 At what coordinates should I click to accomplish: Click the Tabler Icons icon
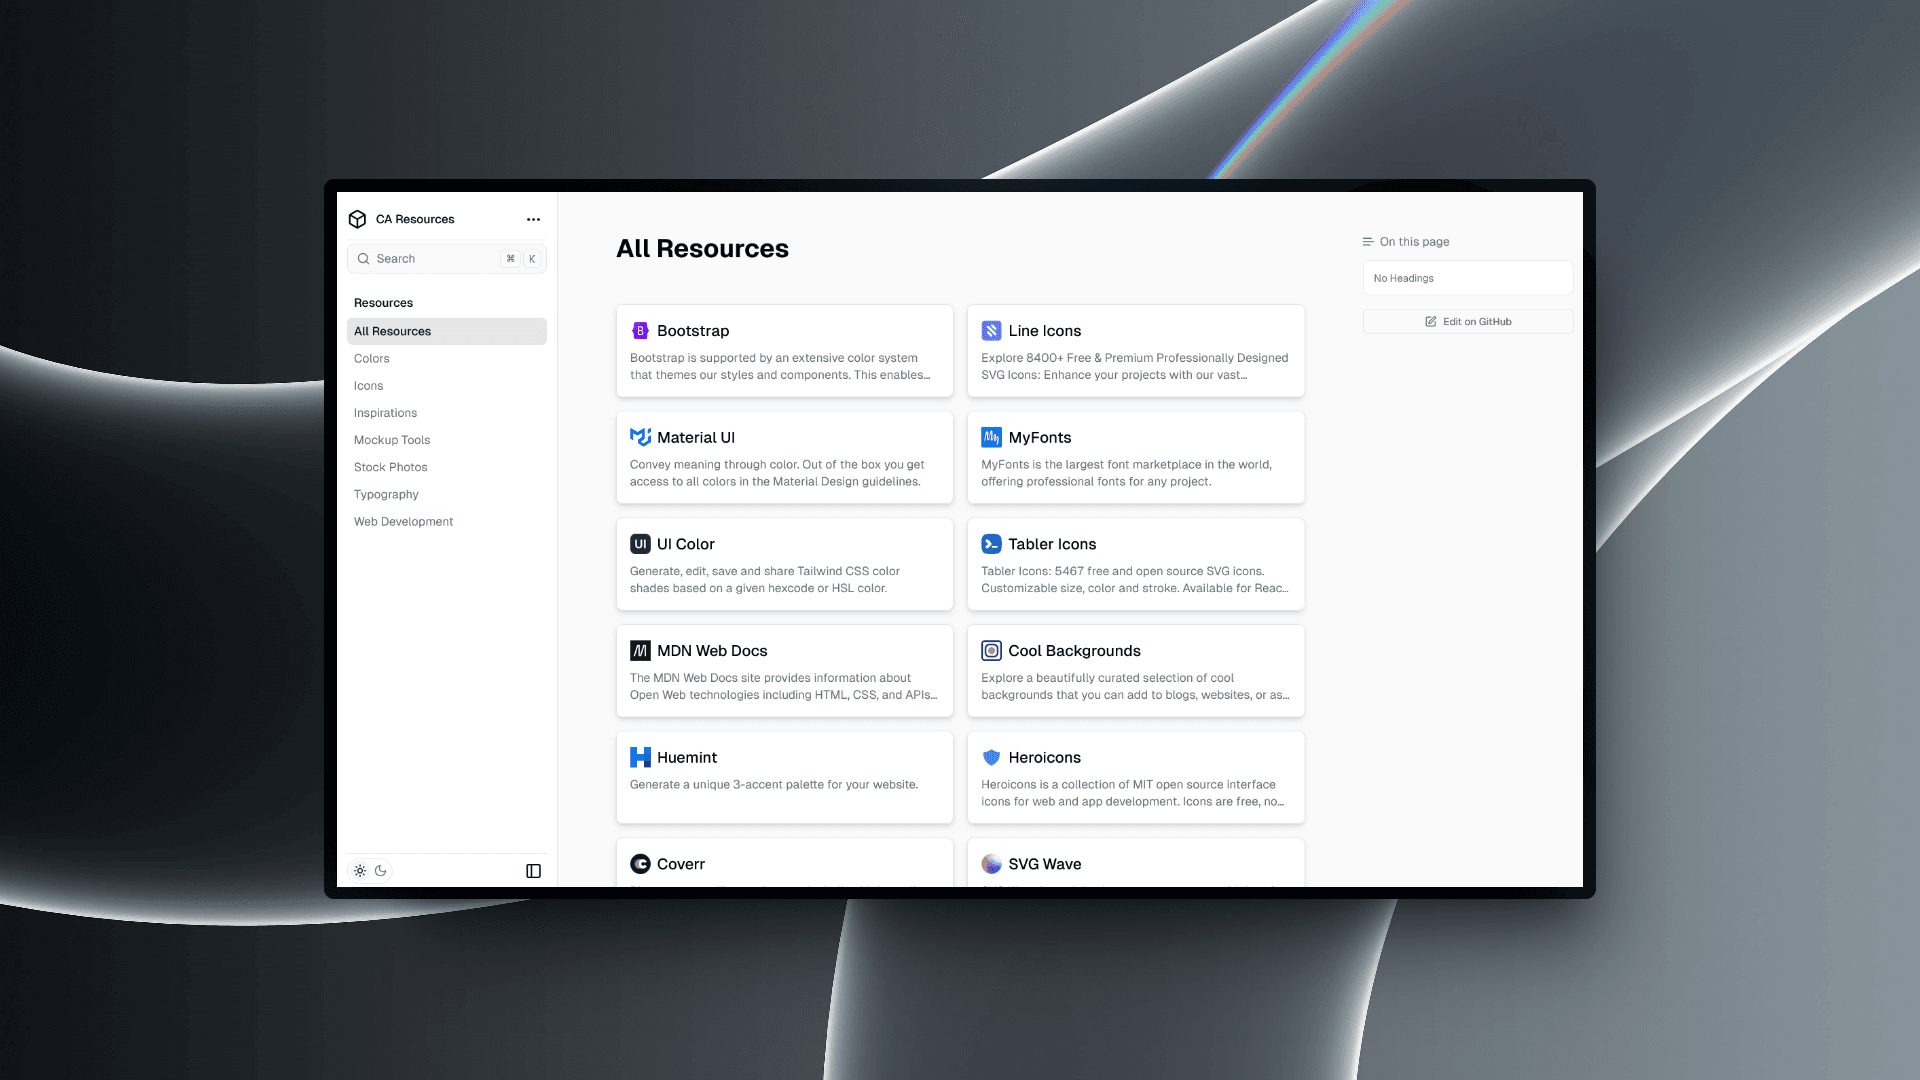pos(992,543)
